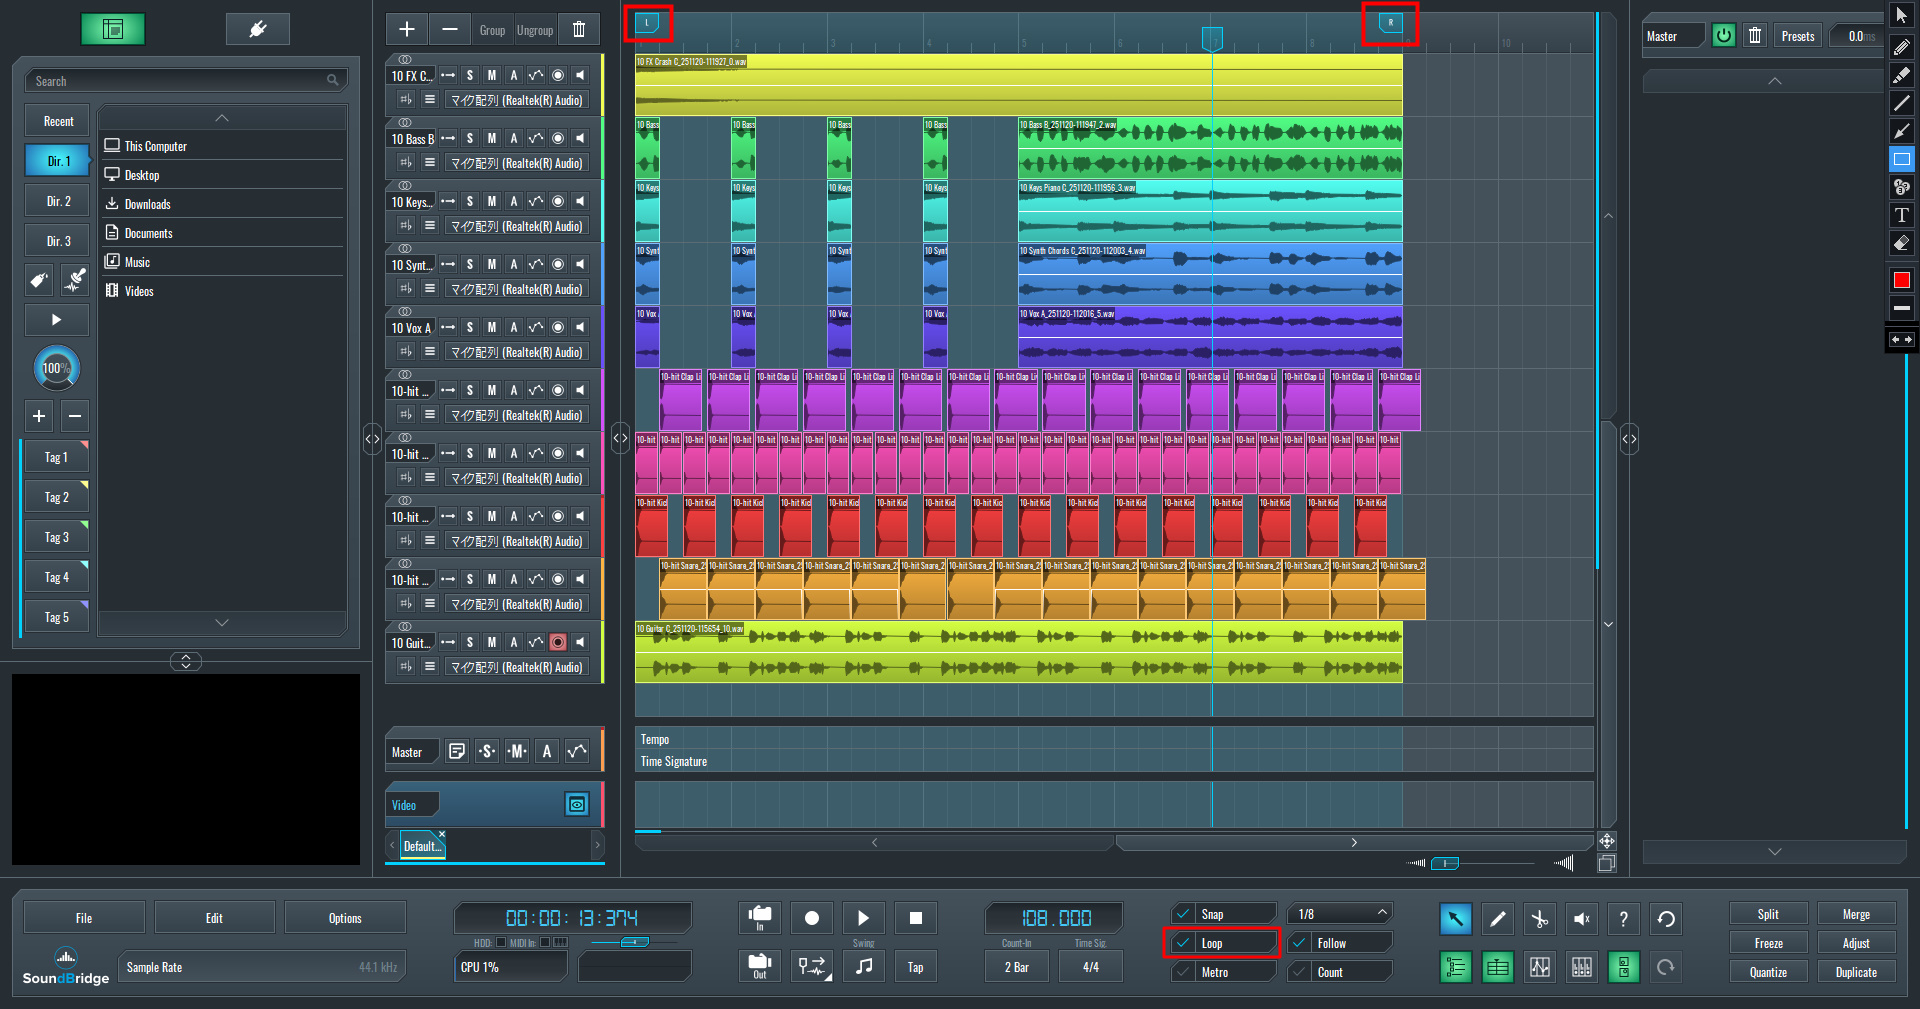The height and width of the screenshot is (1009, 1920).
Task: Select the Text tool in right toolbar
Action: click(x=1901, y=215)
